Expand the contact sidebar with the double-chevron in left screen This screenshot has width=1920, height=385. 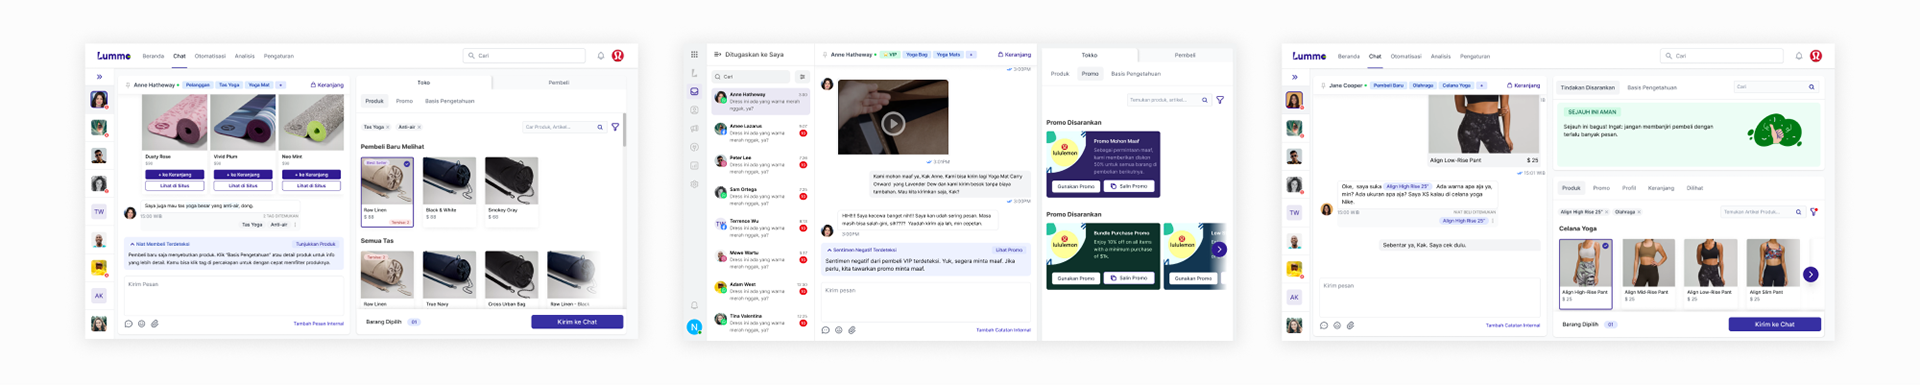pyautogui.click(x=99, y=76)
